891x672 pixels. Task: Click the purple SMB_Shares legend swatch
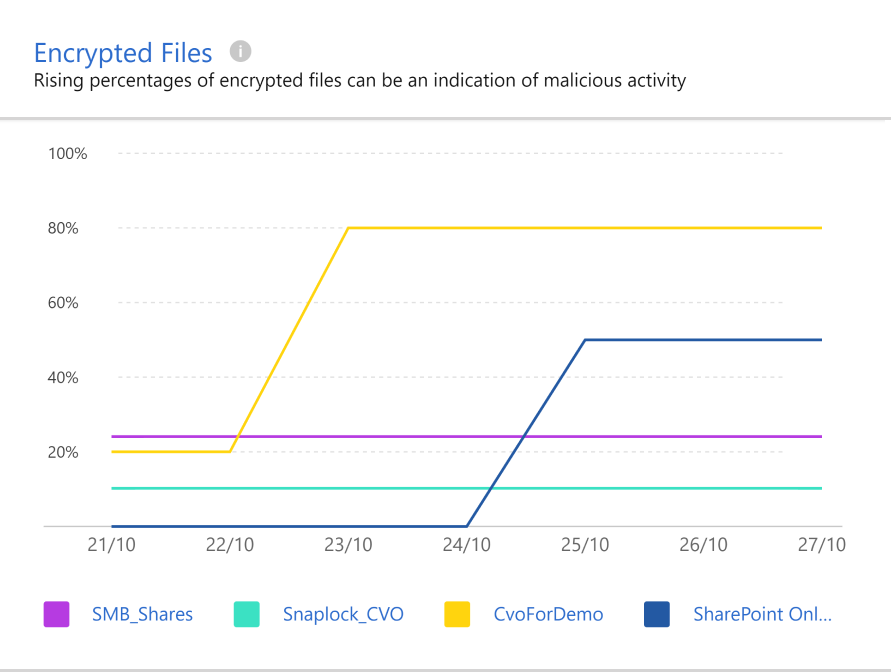tap(56, 614)
